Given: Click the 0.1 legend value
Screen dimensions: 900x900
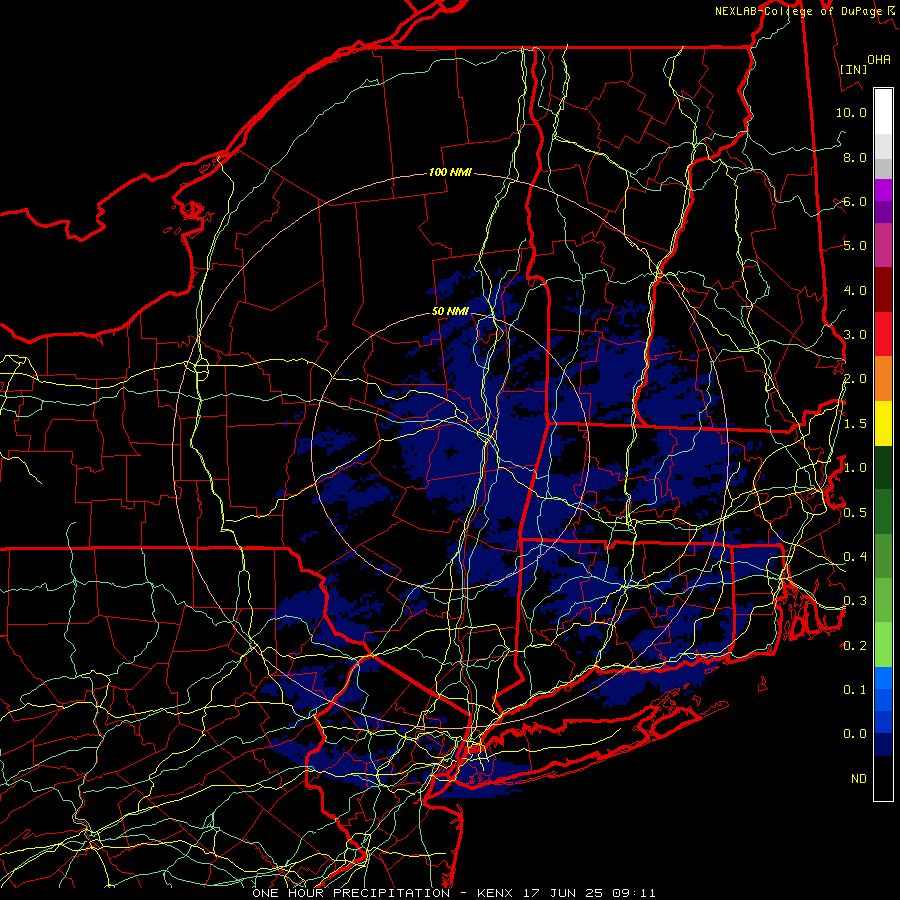Looking at the screenshot, I should 855,689.
